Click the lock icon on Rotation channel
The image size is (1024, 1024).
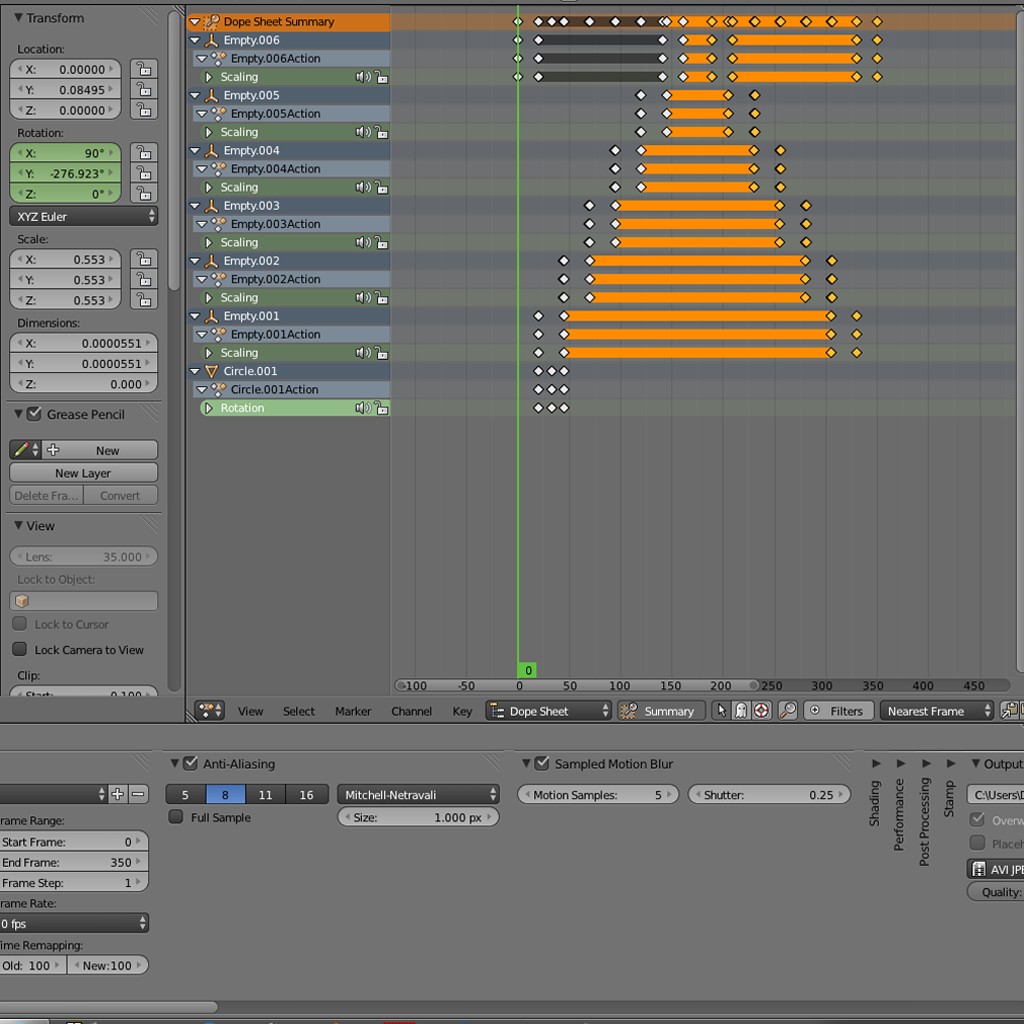[381, 408]
